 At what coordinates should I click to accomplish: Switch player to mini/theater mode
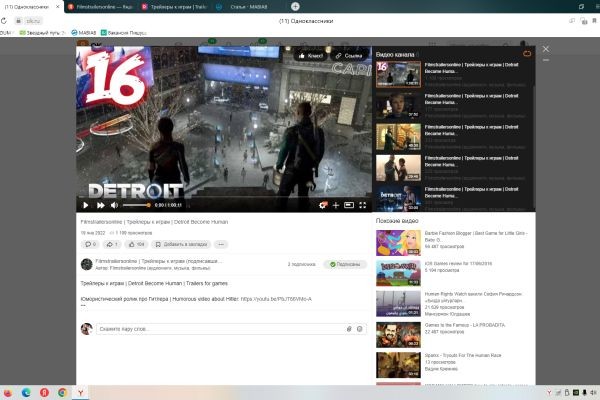(x=349, y=206)
